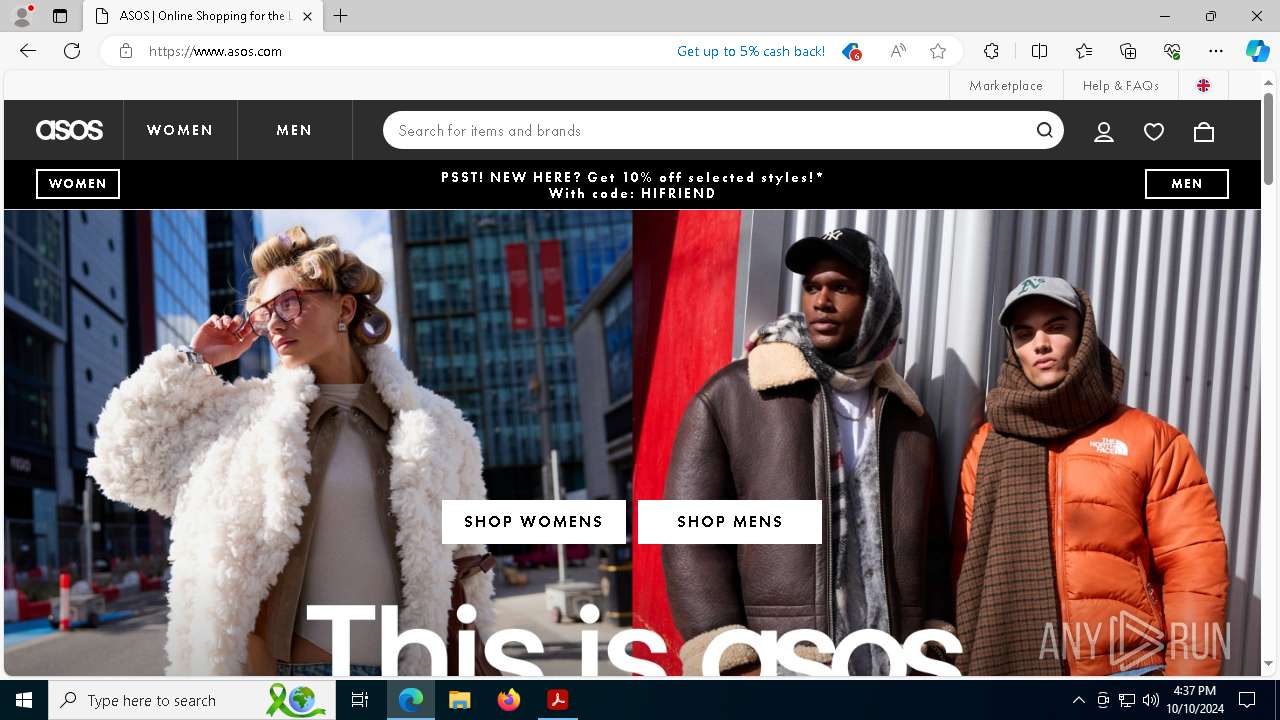1280x720 pixels.
Task: Open the Copilot sidebar icon
Action: tap(1257, 51)
